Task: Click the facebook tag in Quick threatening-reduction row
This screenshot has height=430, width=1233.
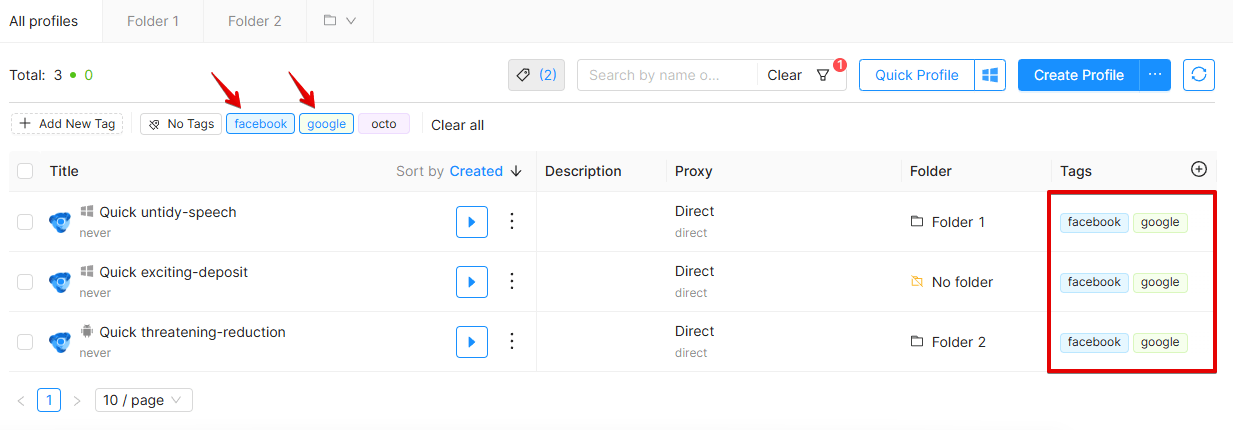Action: (1094, 342)
